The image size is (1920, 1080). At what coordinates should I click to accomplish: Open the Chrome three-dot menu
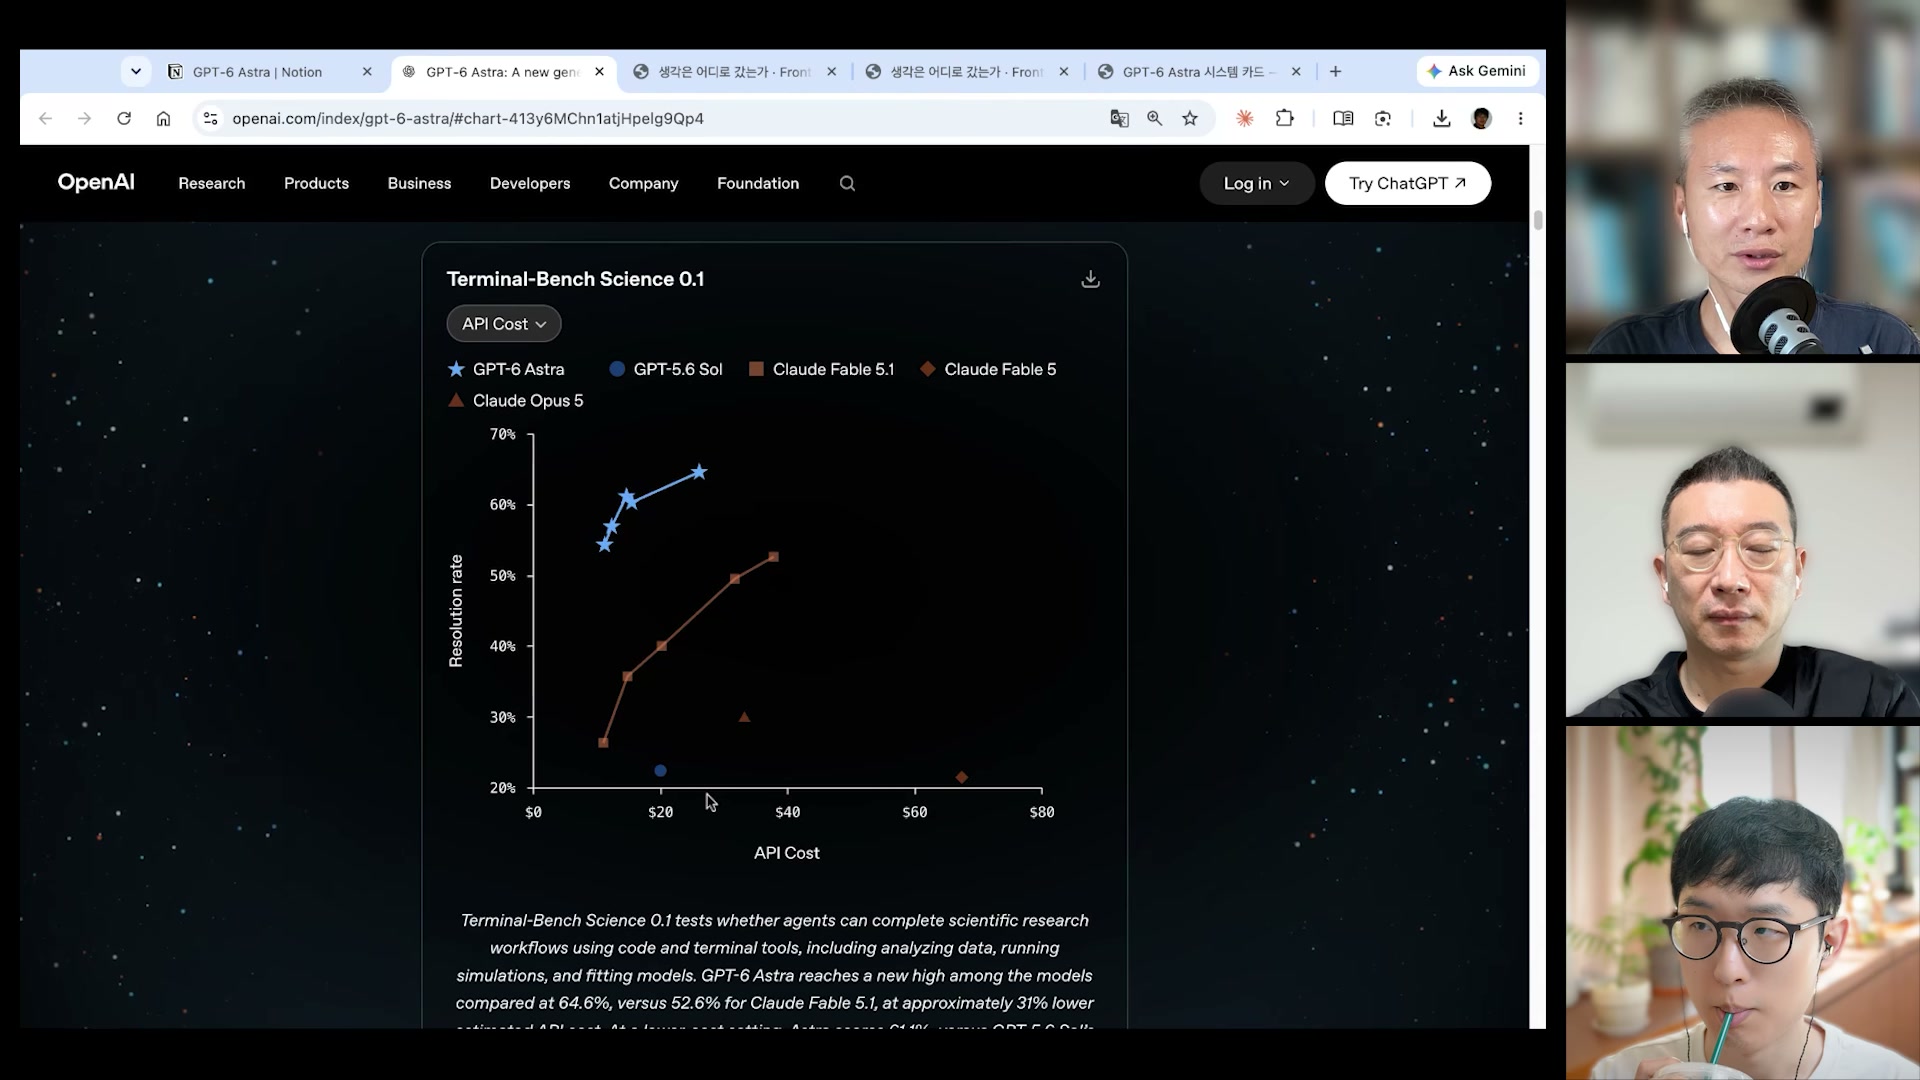1520,118
